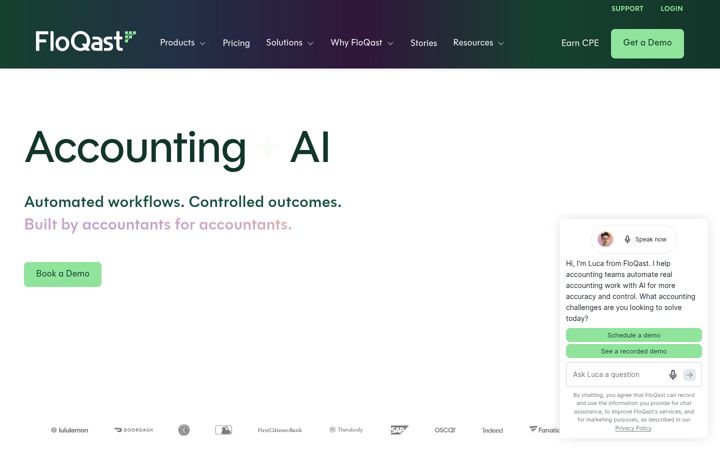The height and width of the screenshot is (450, 720).
Task: Click the SAP logo
Action: pos(399,430)
